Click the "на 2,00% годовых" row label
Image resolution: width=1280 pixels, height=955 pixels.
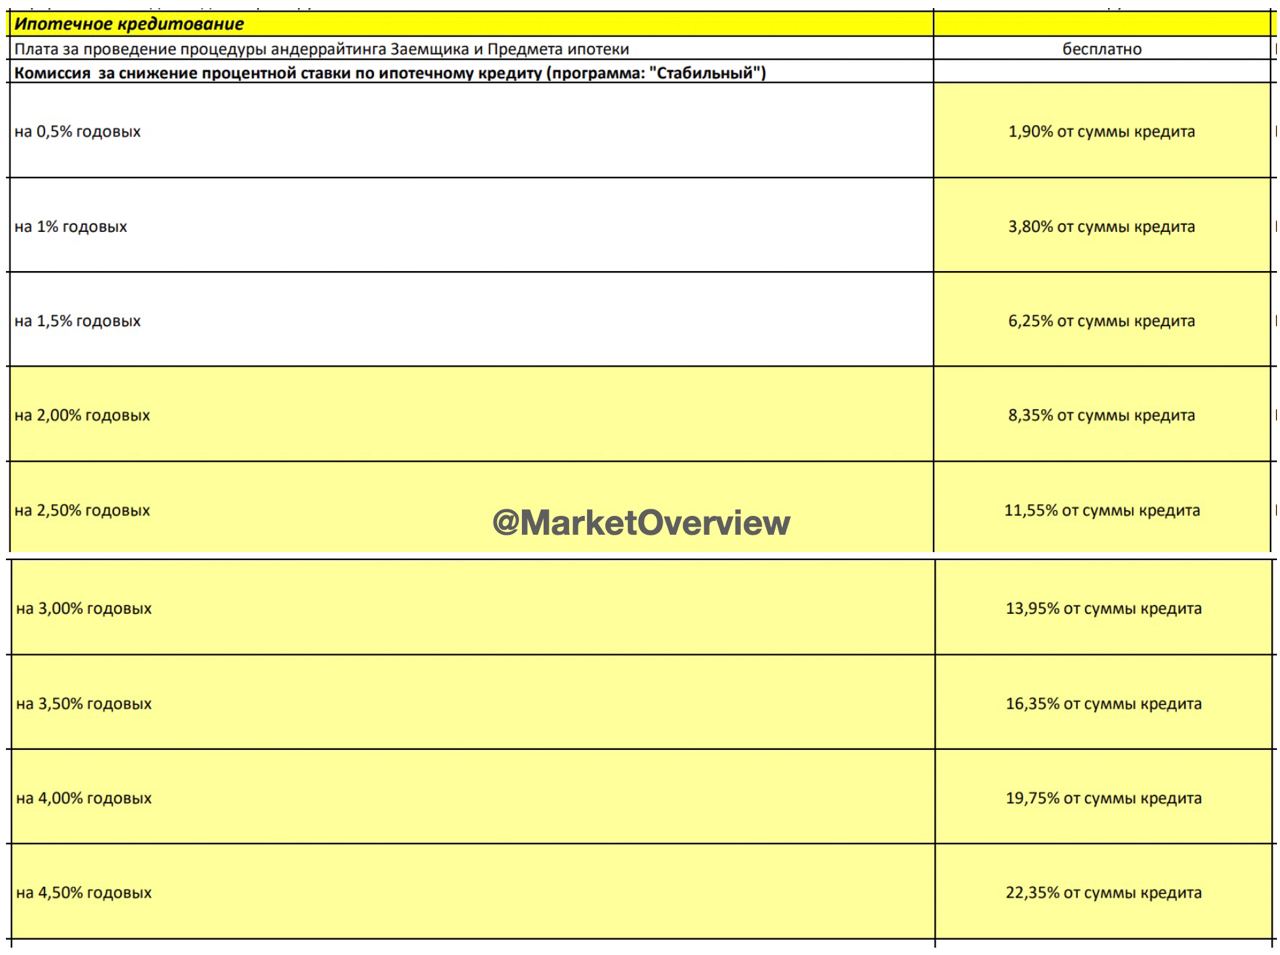tap(82, 415)
